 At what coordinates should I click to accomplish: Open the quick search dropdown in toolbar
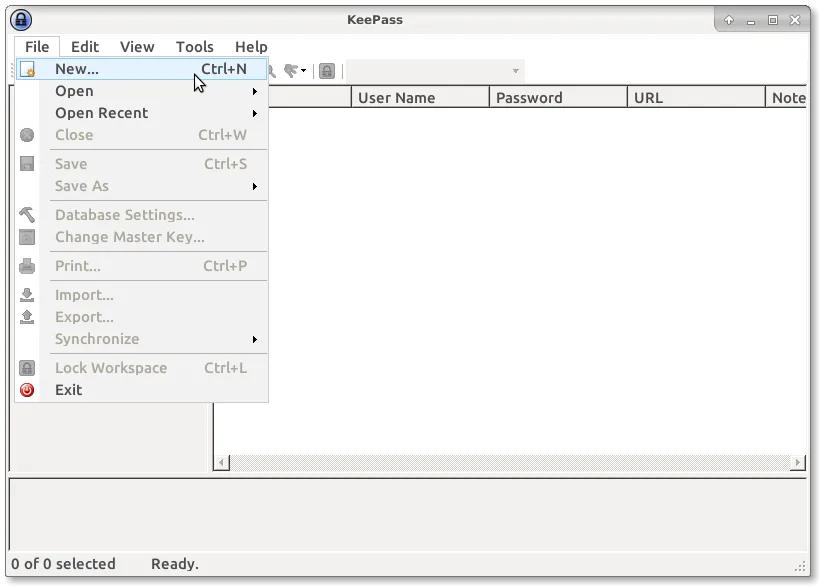[515, 71]
